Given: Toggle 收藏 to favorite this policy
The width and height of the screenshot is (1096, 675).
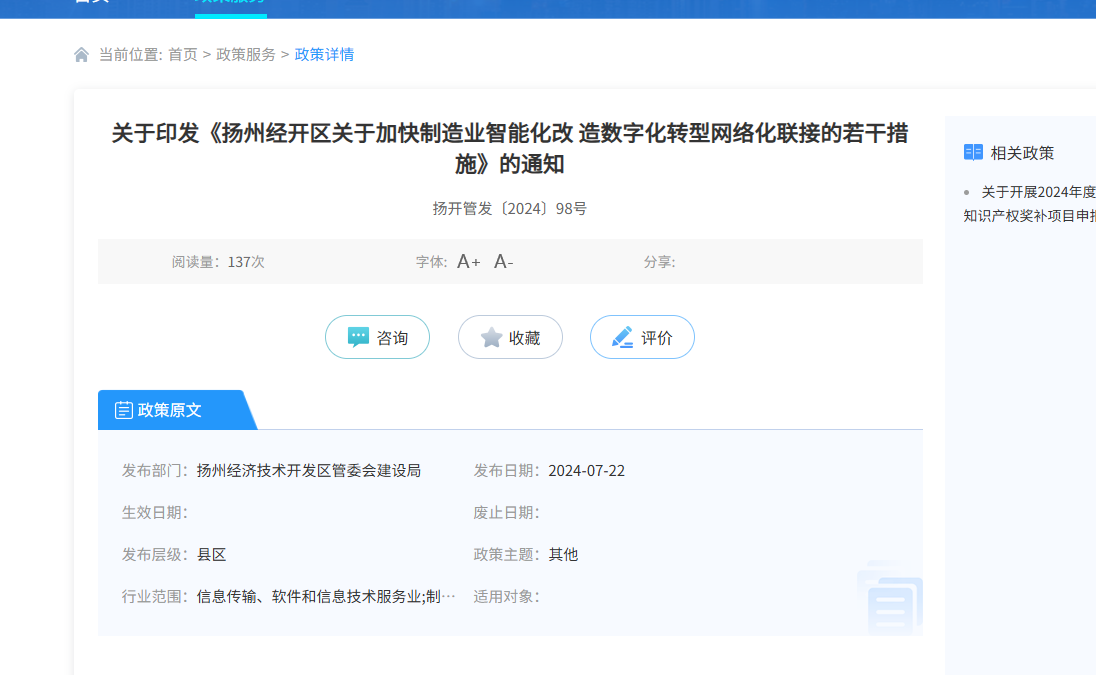Looking at the screenshot, I should coord(510,337).
